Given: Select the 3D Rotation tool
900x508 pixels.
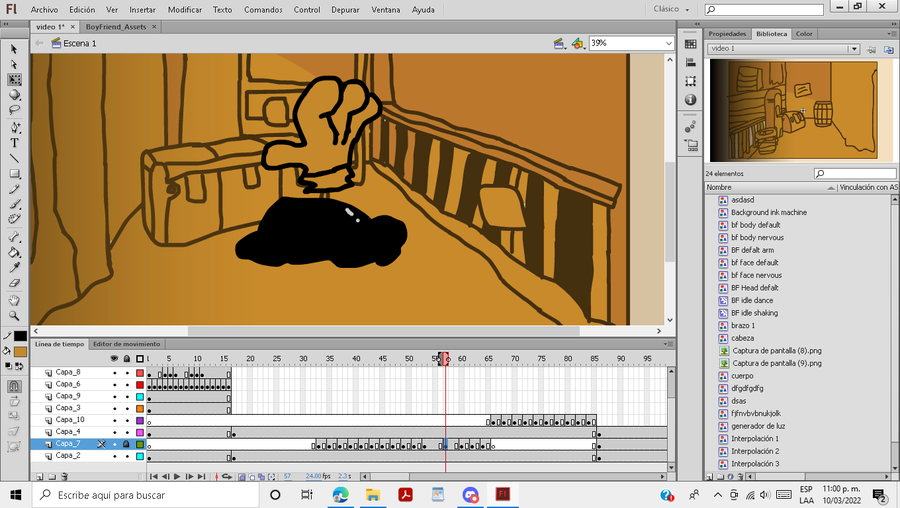Looking at the screenshot, I should pos(14,95).
